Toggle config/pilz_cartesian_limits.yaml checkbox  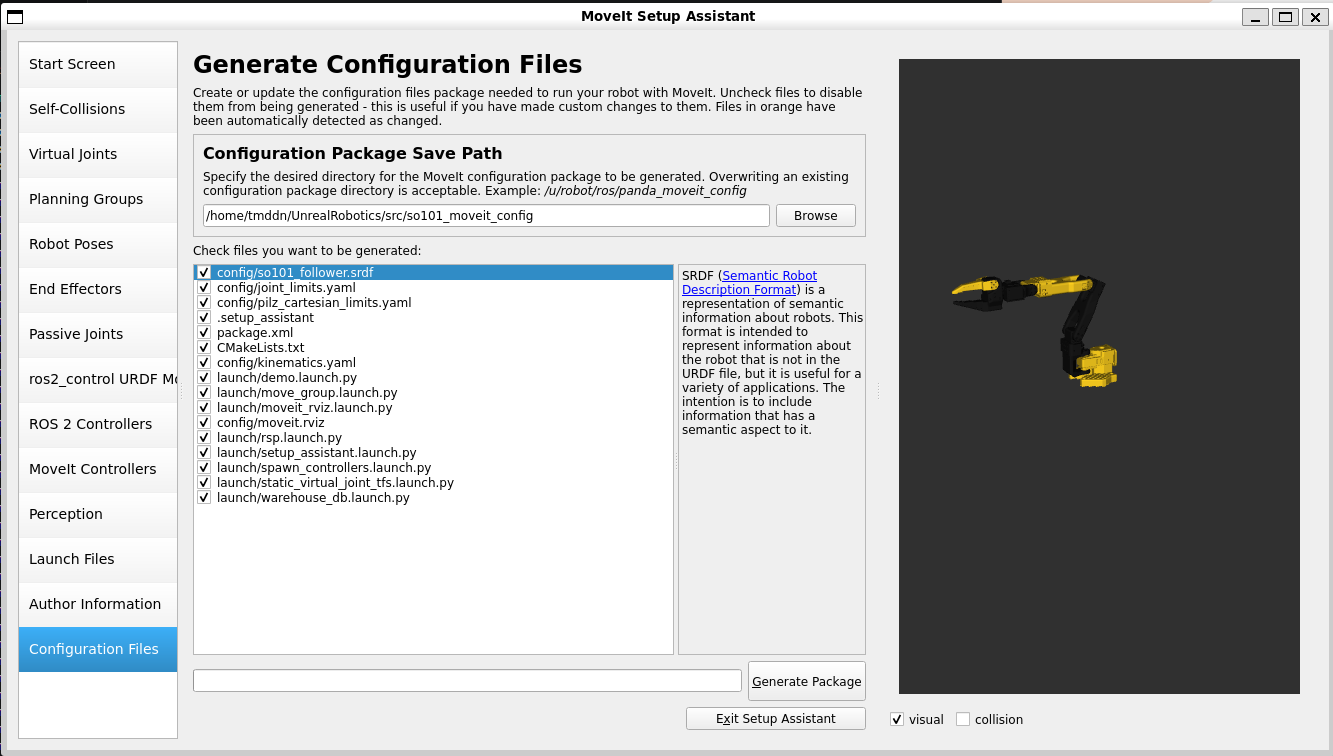[204, 302]
